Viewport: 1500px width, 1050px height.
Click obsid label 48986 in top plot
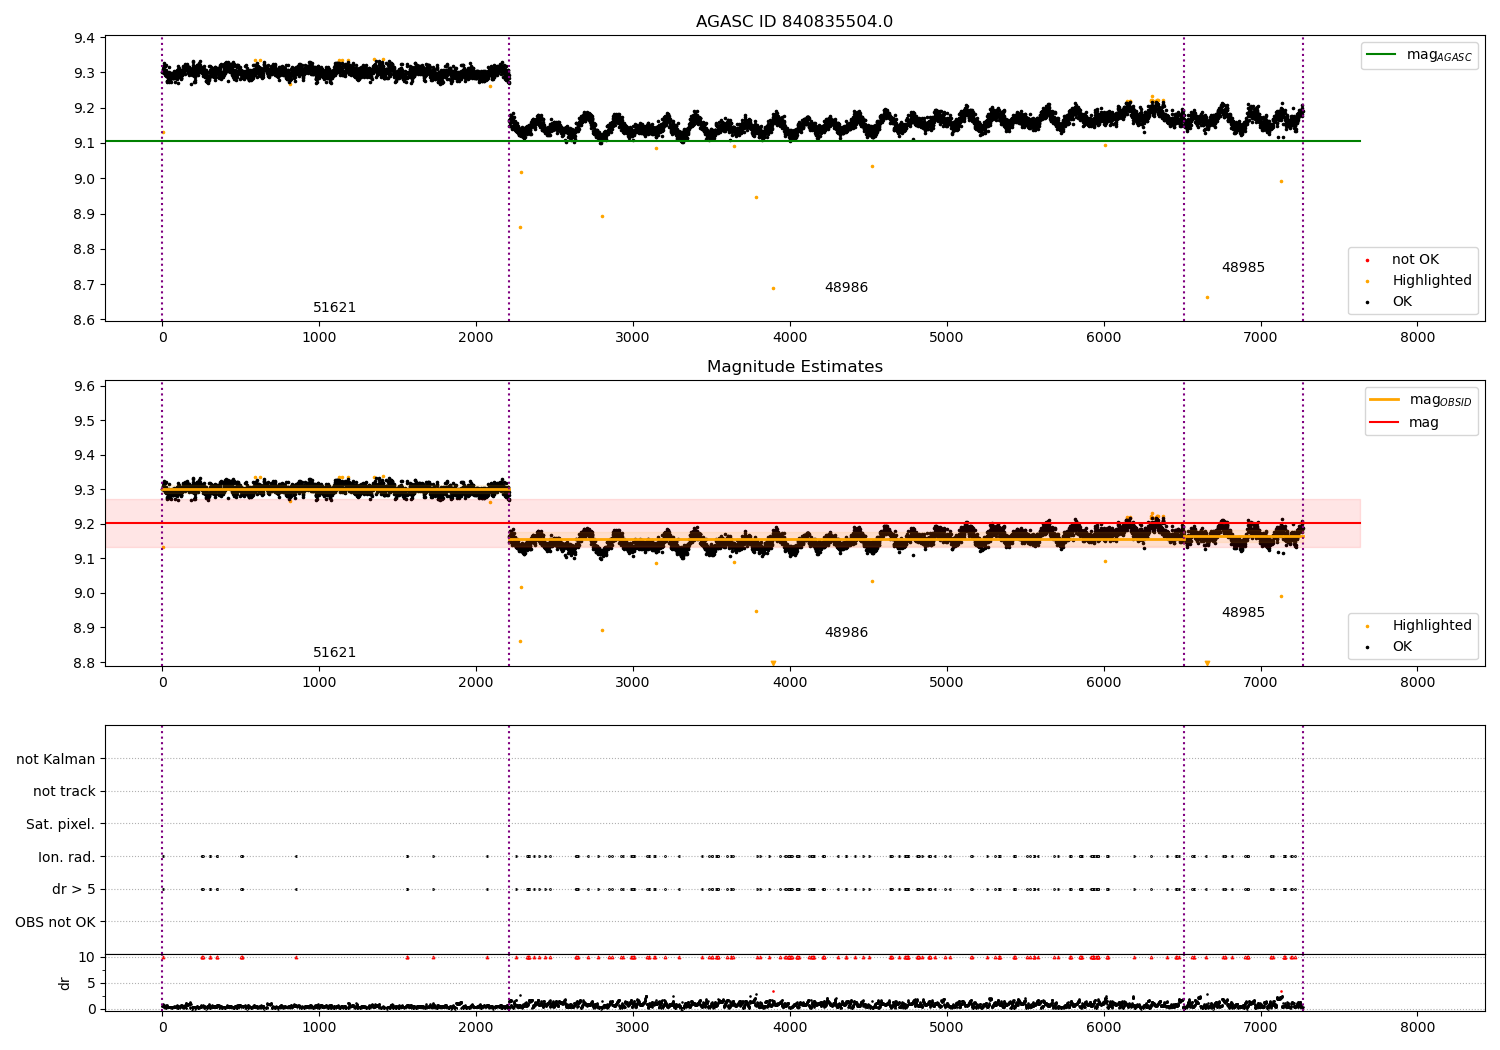click(x=846, y=288)
